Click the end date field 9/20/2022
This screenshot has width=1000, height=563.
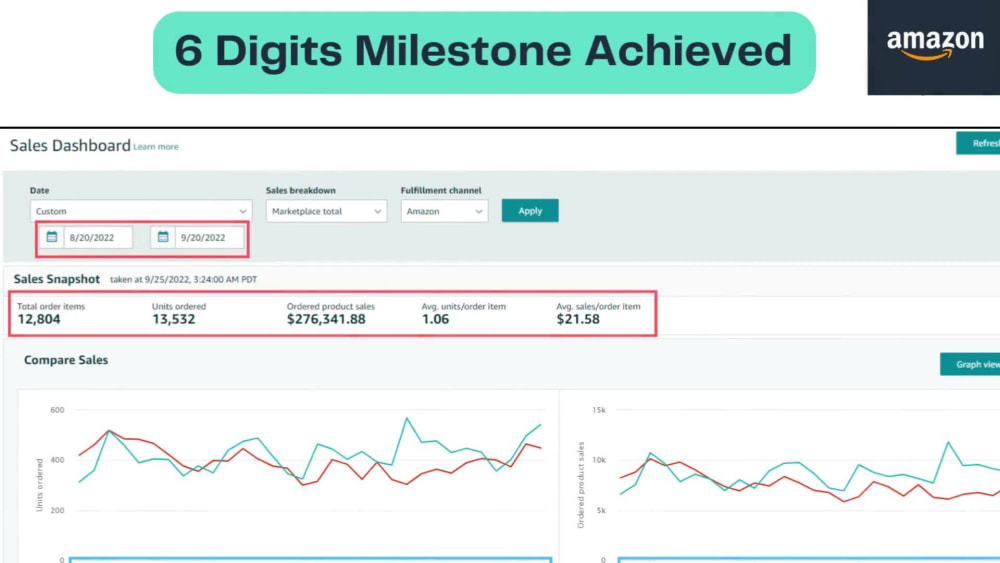click(x=209, y=237)
